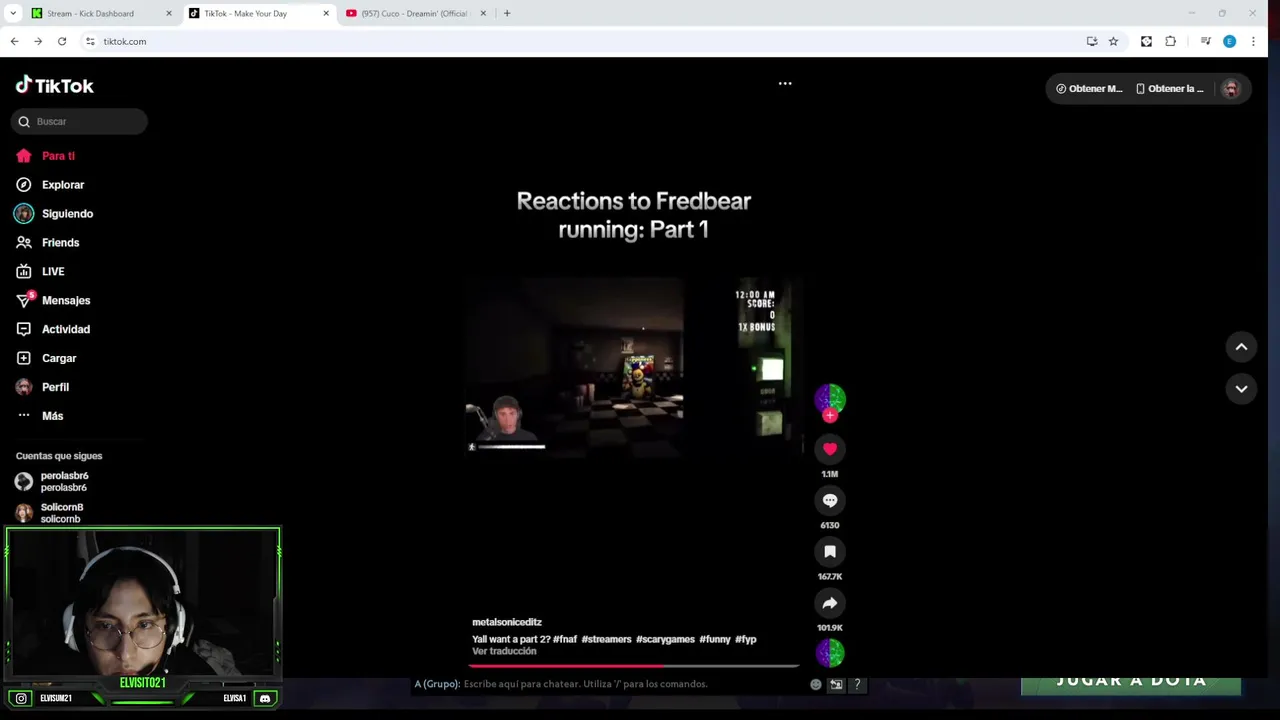
Task: Open profile avatar menu top right
Action: click(x=1231, y=89)
